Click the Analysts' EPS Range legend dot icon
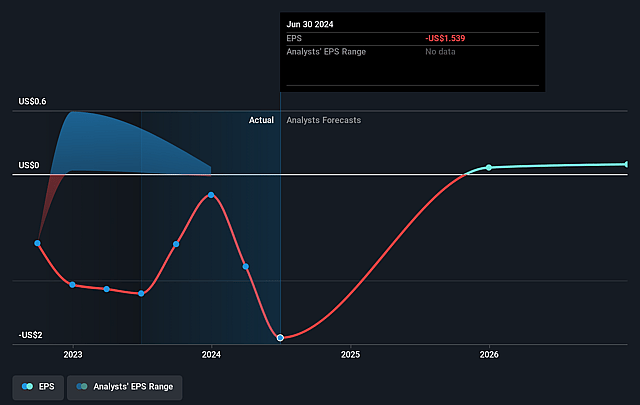This screenshot has width=640, height=405. (x=82, y=386)
